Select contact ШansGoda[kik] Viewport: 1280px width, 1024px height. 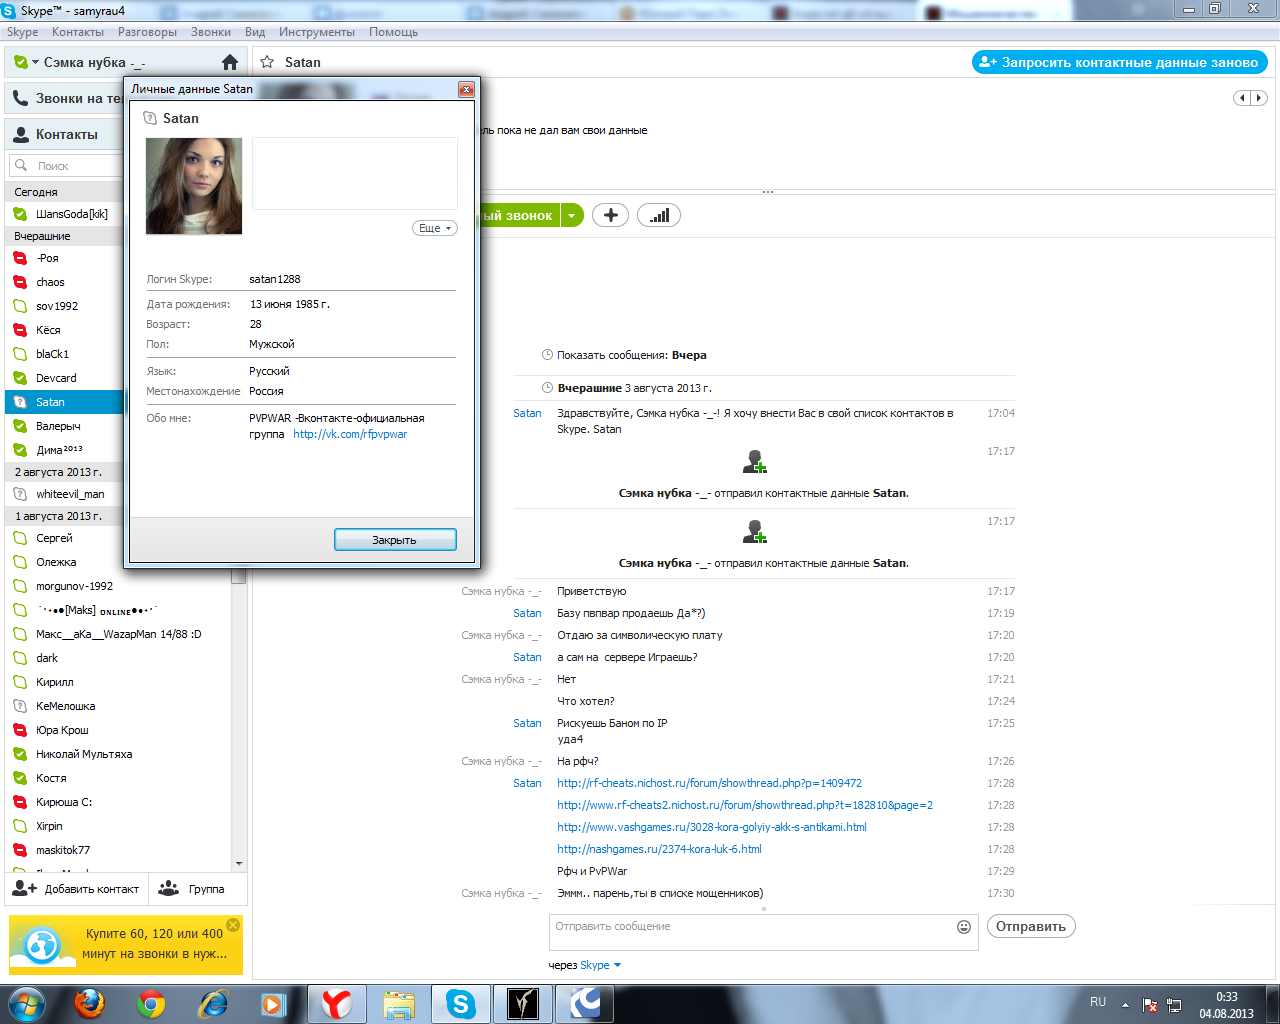point(65,214)
